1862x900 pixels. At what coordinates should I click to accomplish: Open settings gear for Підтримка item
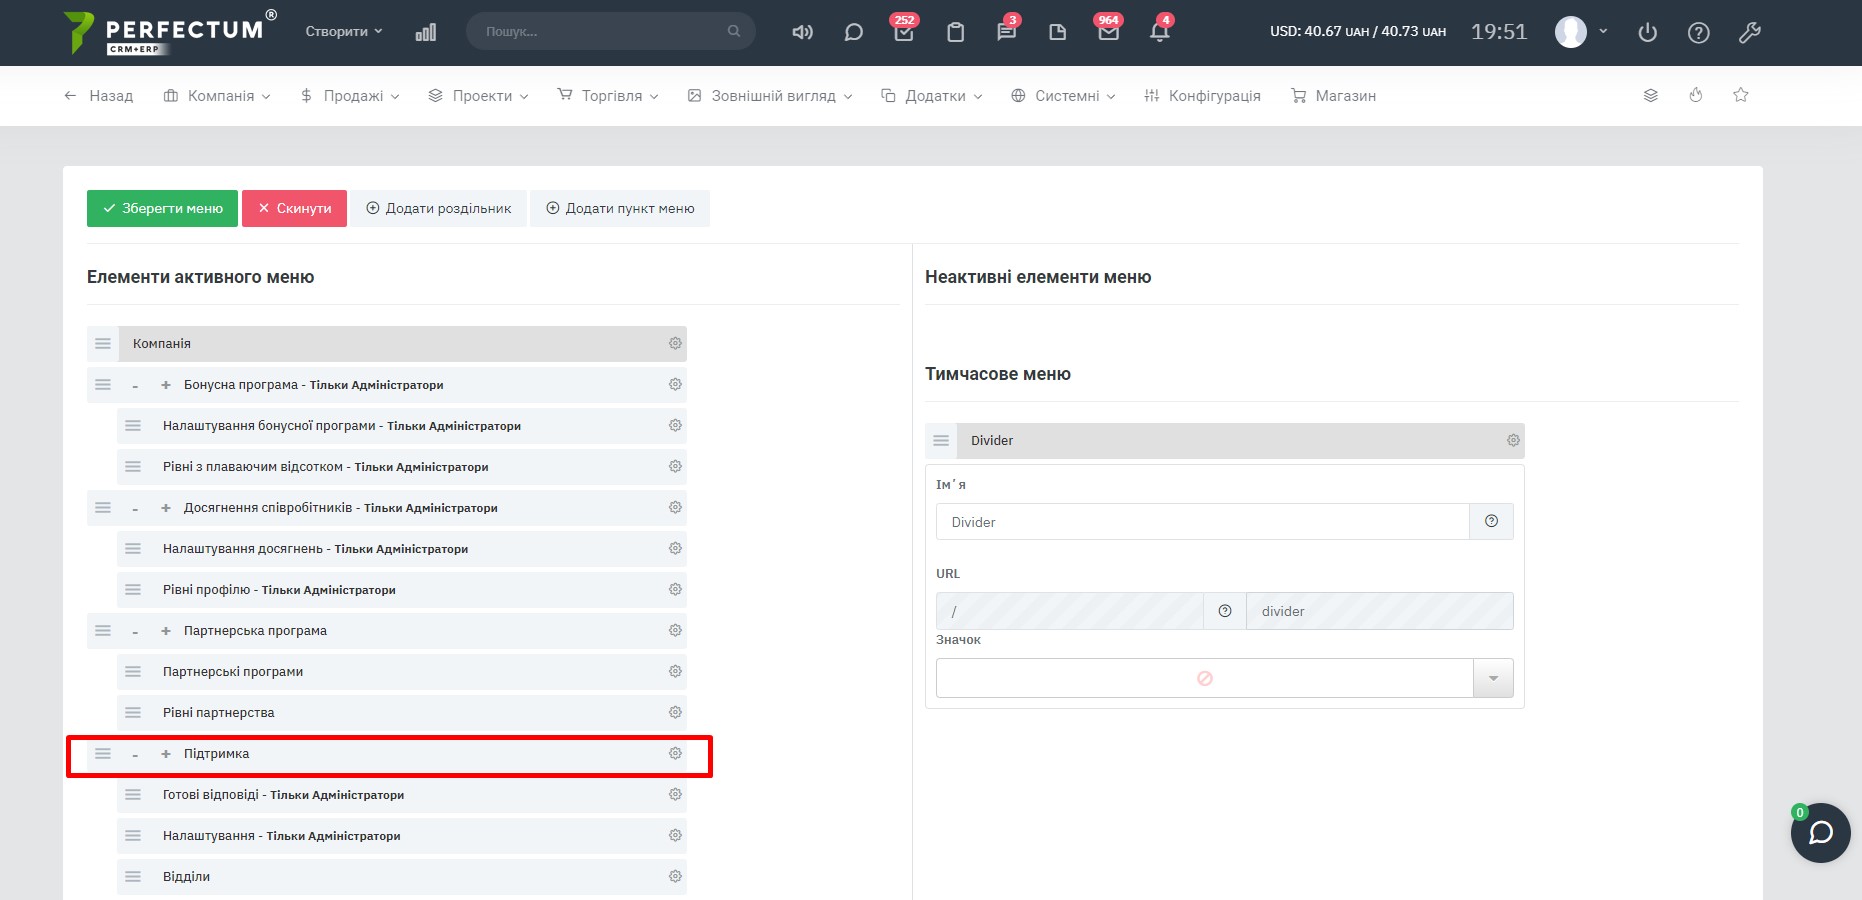tap(675, 754)
